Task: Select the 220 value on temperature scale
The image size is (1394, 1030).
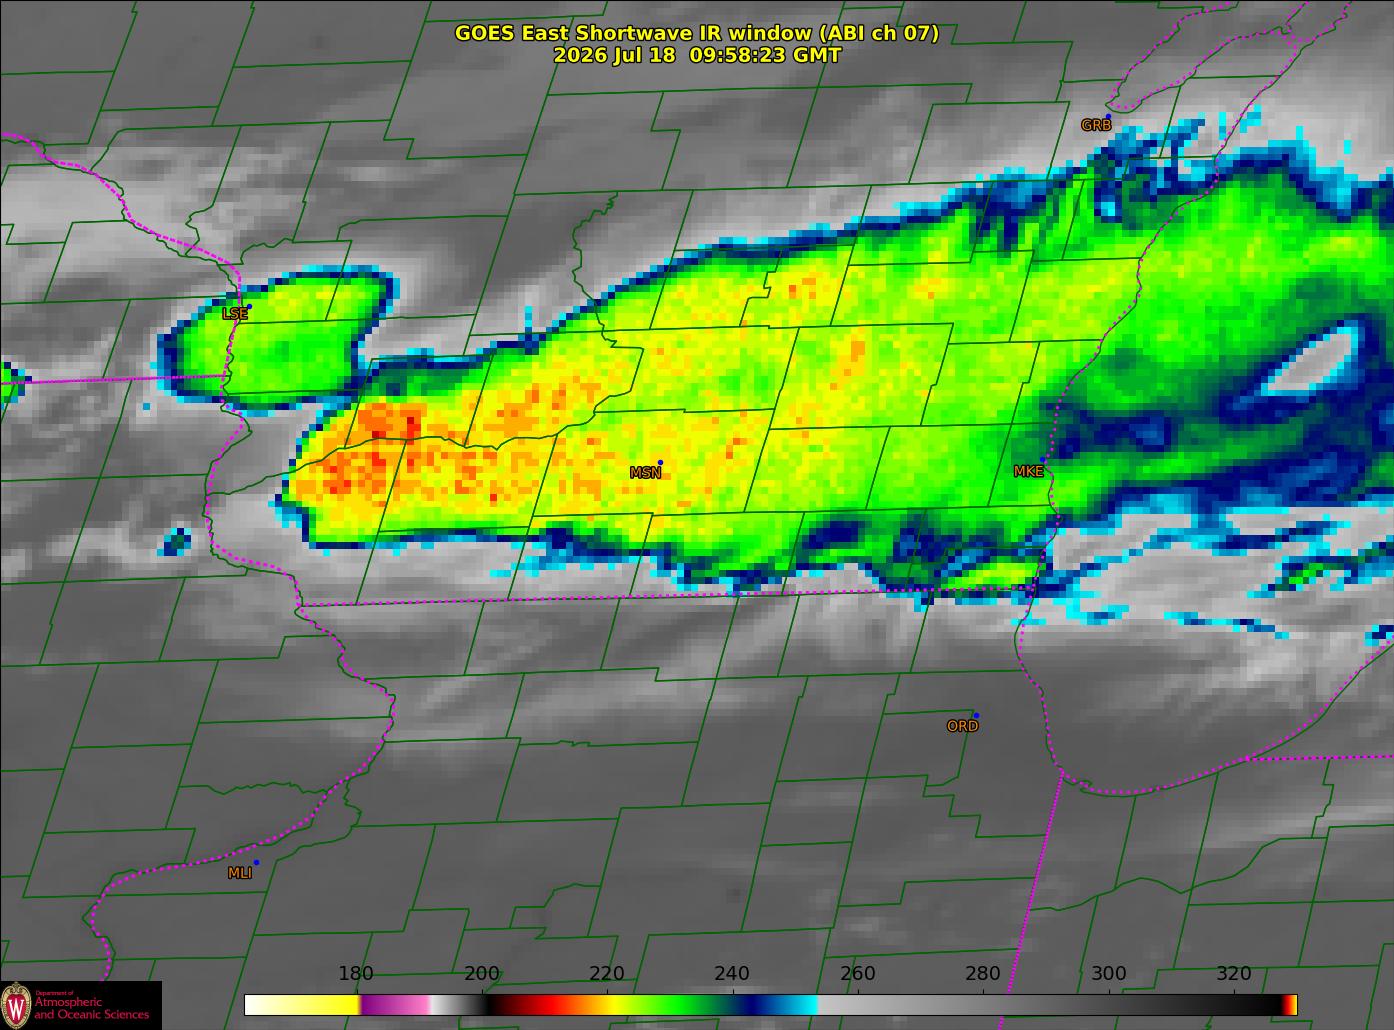Action: tap(607, 974)
